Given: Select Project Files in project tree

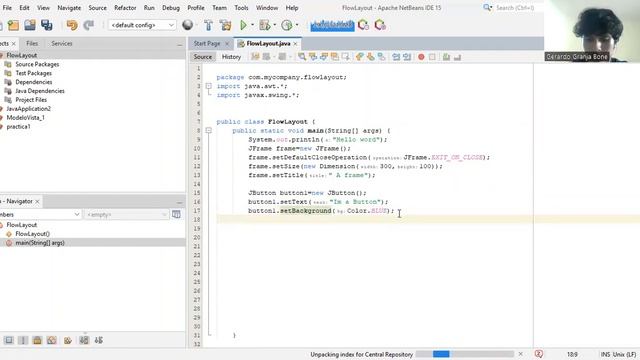Looking at the screenshot, I should (31, 100).
